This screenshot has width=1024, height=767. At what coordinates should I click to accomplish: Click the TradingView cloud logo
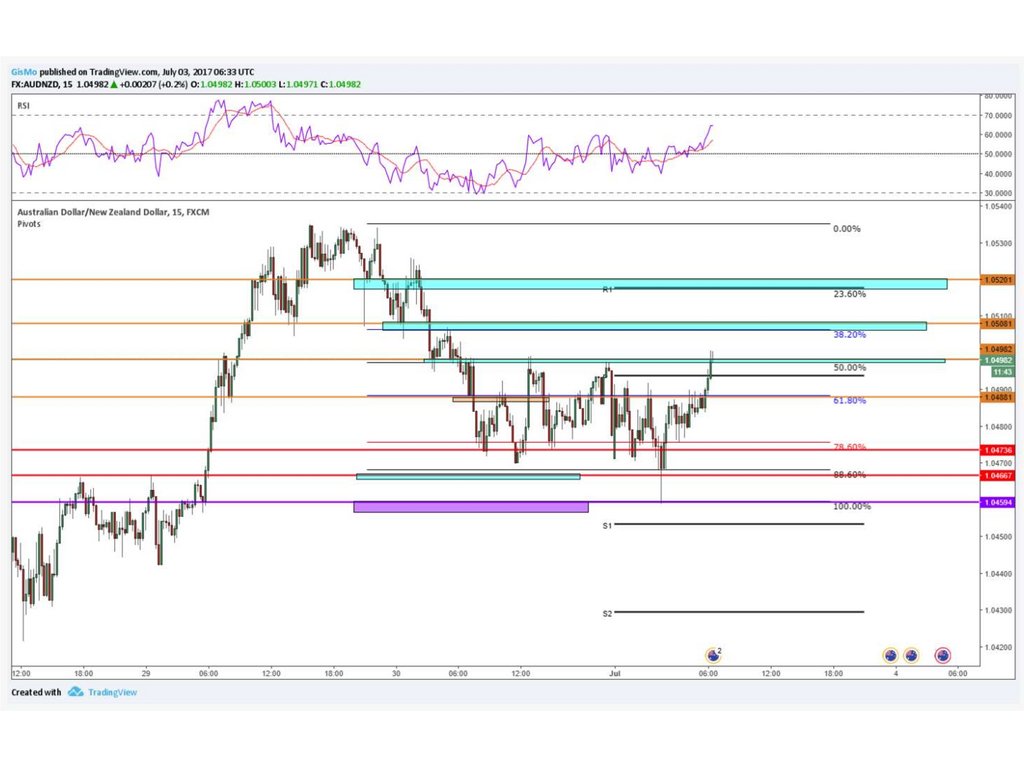(75, 692)
